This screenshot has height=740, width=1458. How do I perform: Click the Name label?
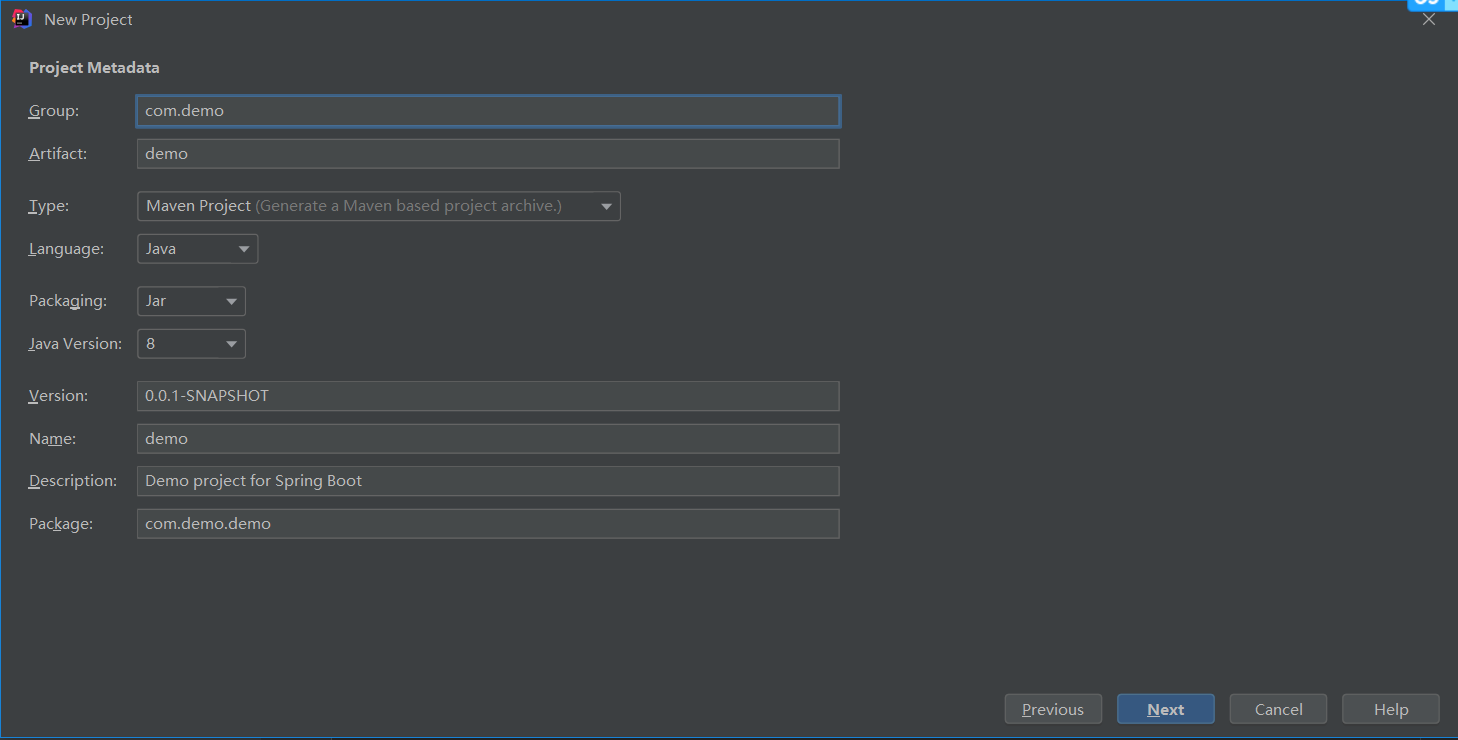[53, 439]
